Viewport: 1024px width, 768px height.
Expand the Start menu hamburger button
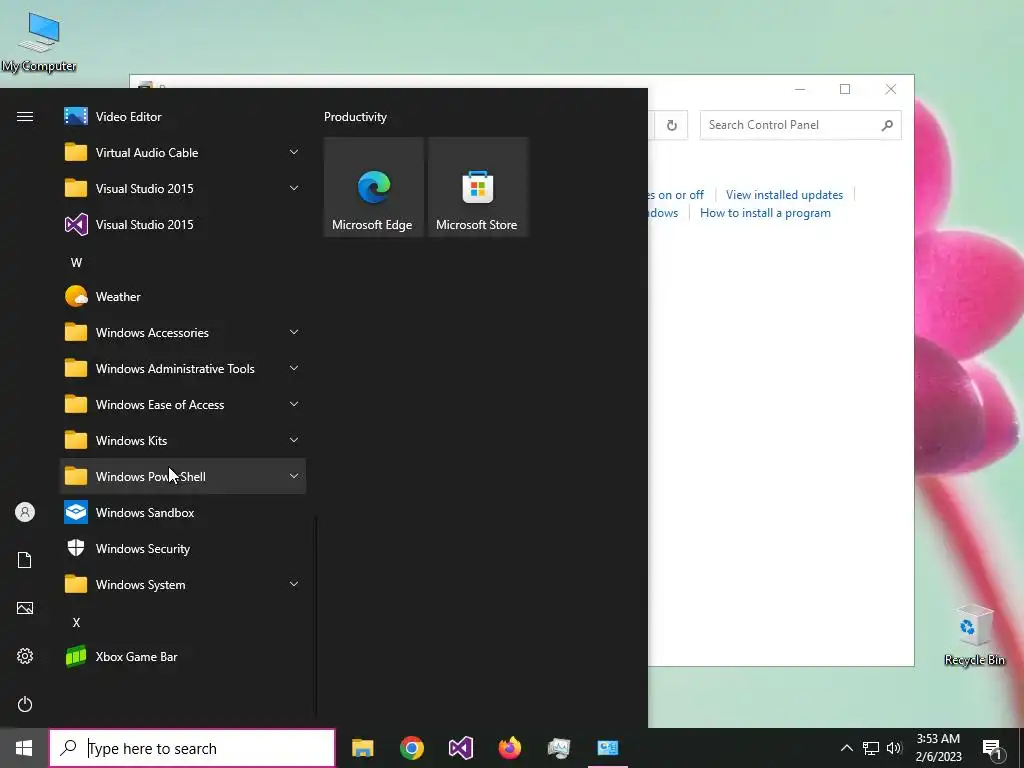click(25, 117)
